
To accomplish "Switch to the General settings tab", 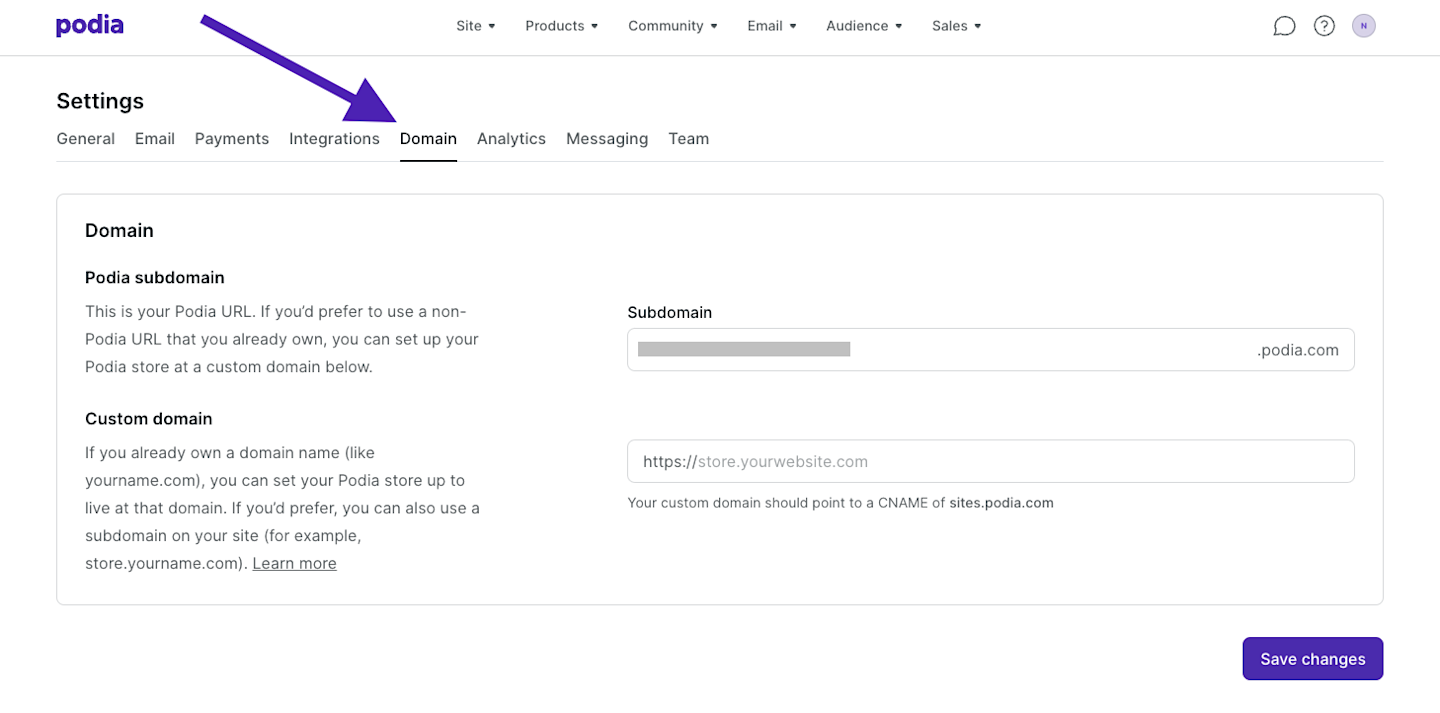I will click(x=85, y=139).
